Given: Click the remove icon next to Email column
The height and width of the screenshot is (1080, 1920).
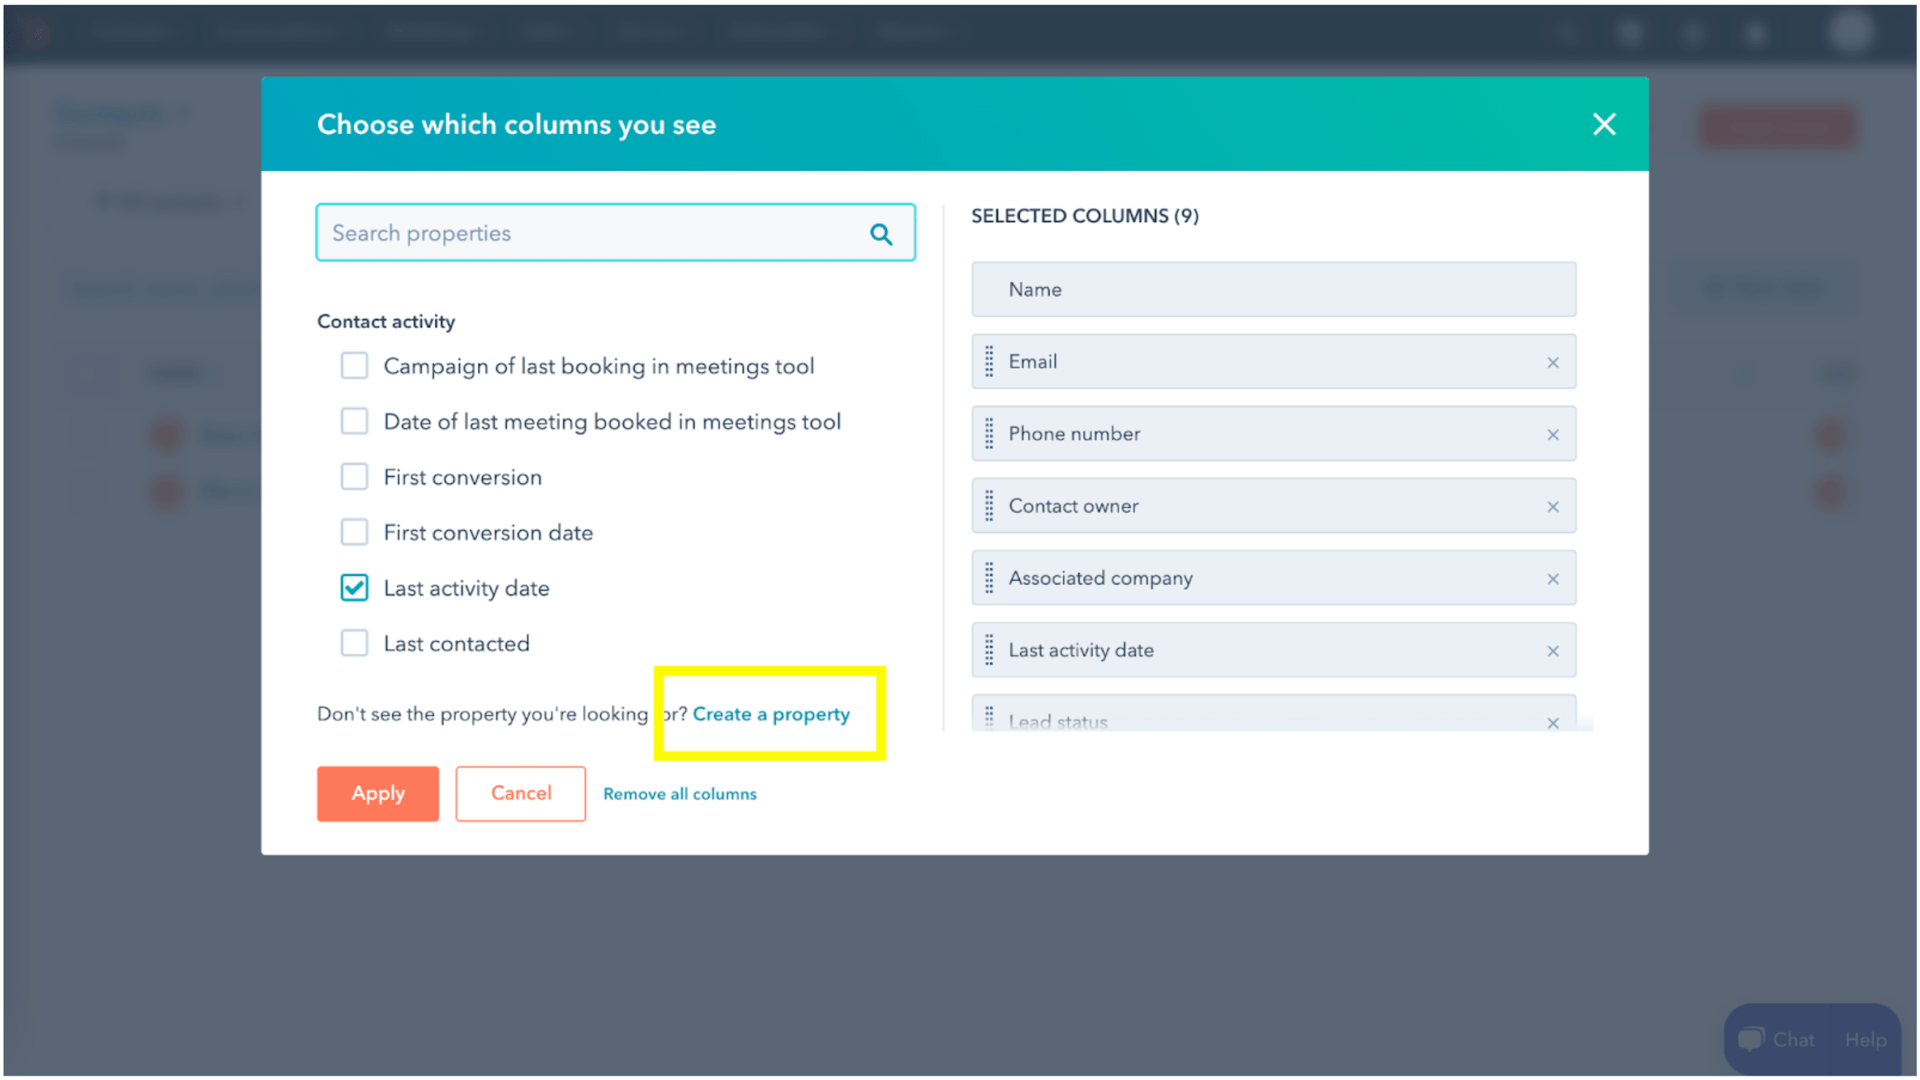Looking at the screenshot, I should 1552,363.
